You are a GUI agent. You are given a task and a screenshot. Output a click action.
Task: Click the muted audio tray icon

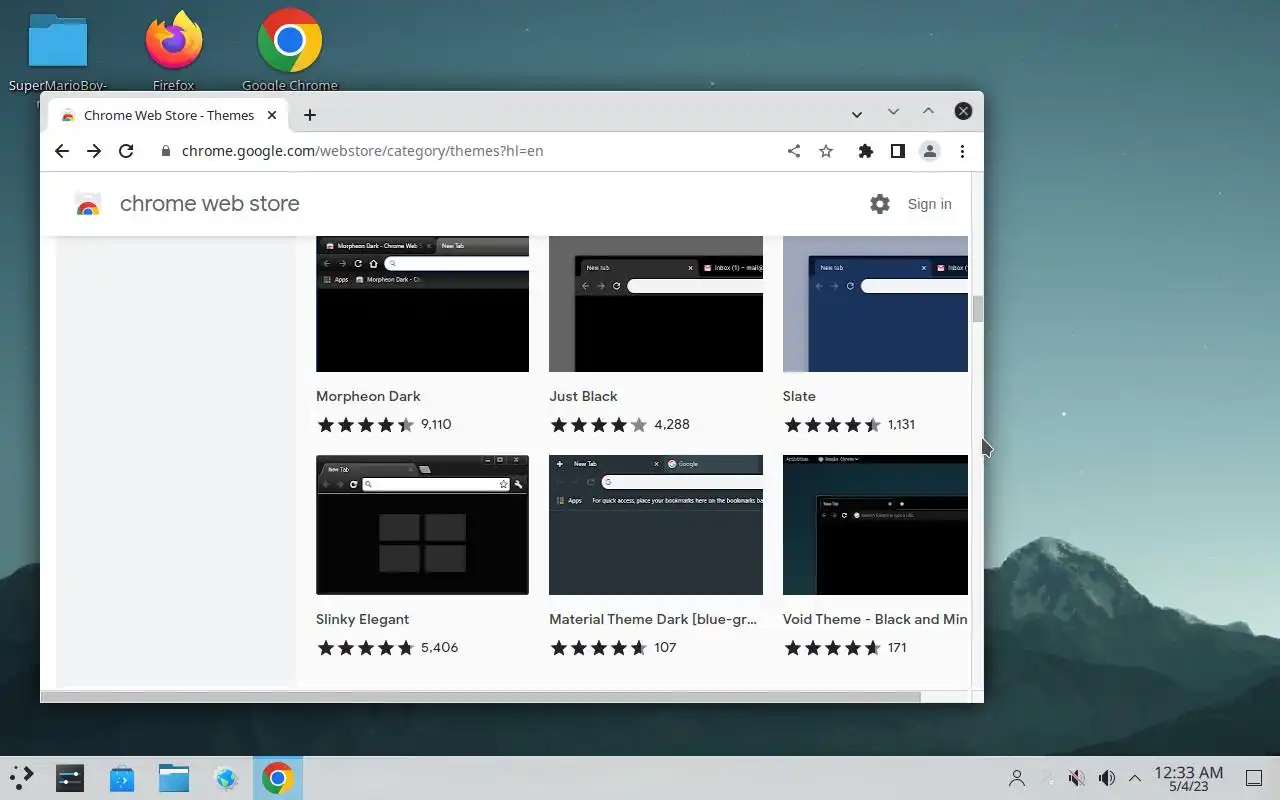[1077, 778]
